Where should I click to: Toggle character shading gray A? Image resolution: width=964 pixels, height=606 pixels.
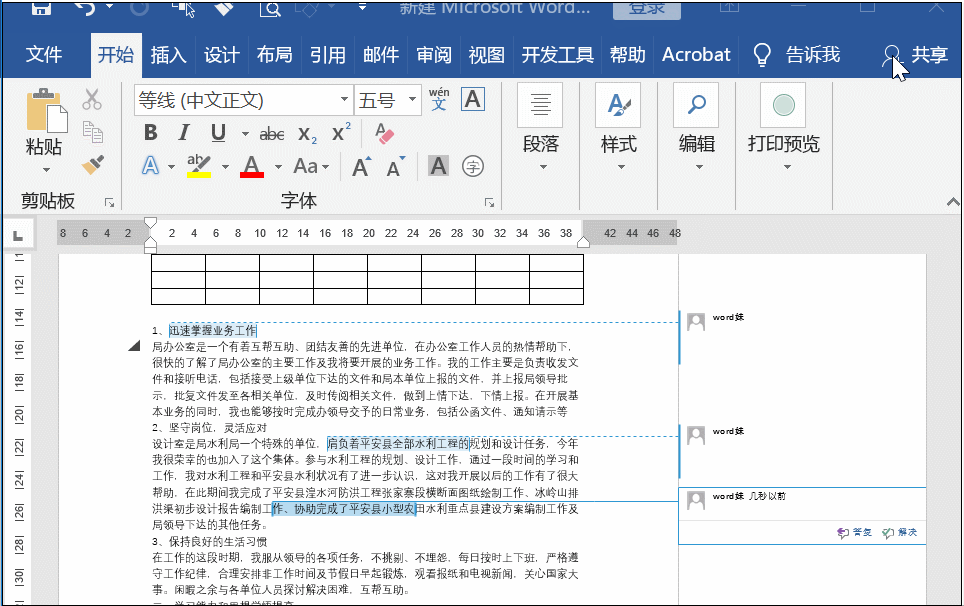438,166
